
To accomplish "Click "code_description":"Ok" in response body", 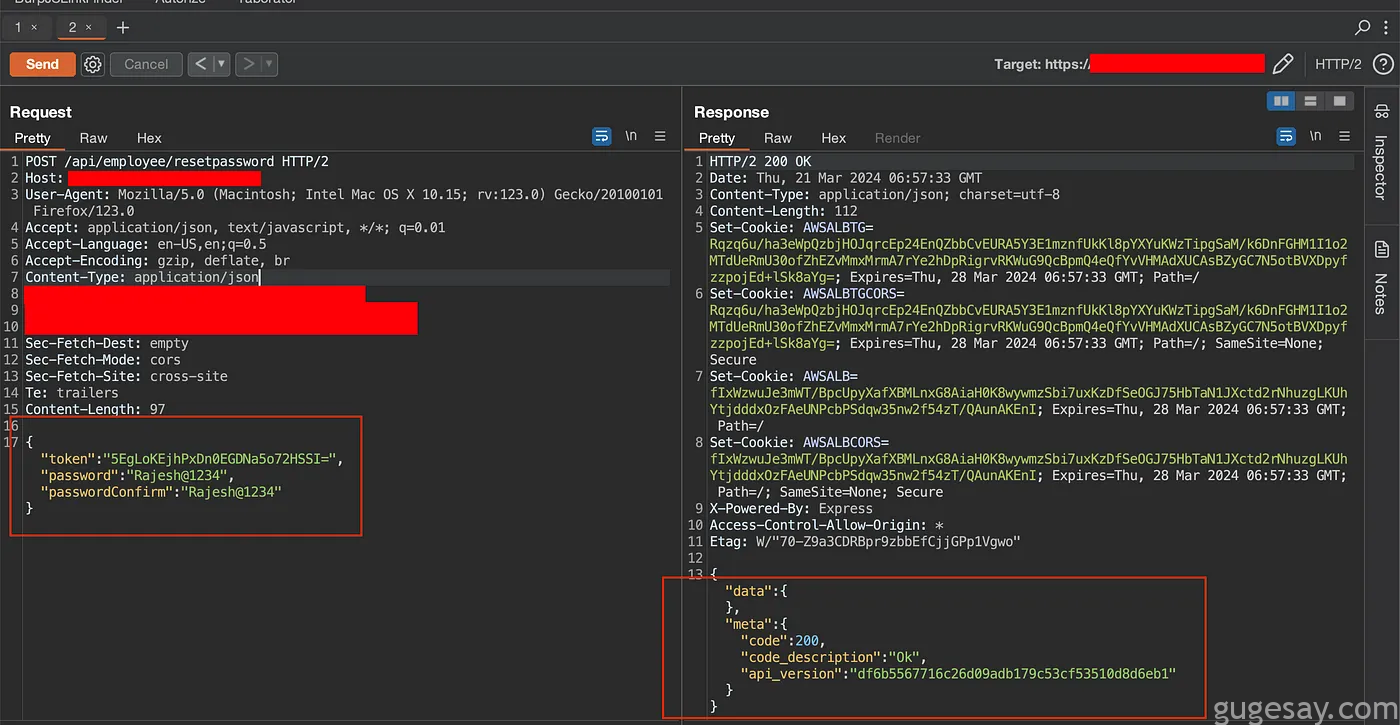I will pos(834,657).
